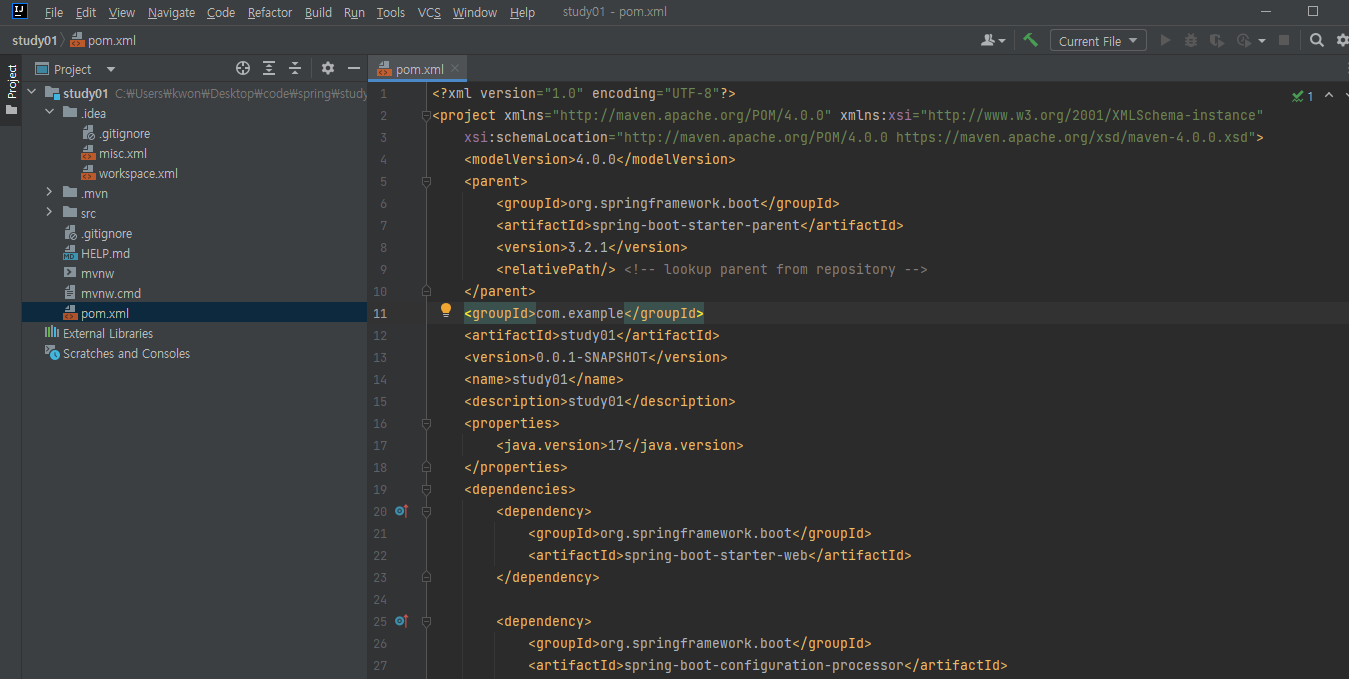This screenshot has height=679, width=1349.
Task: Click the Expand All icon in Project panel
Action: (269, 68)
